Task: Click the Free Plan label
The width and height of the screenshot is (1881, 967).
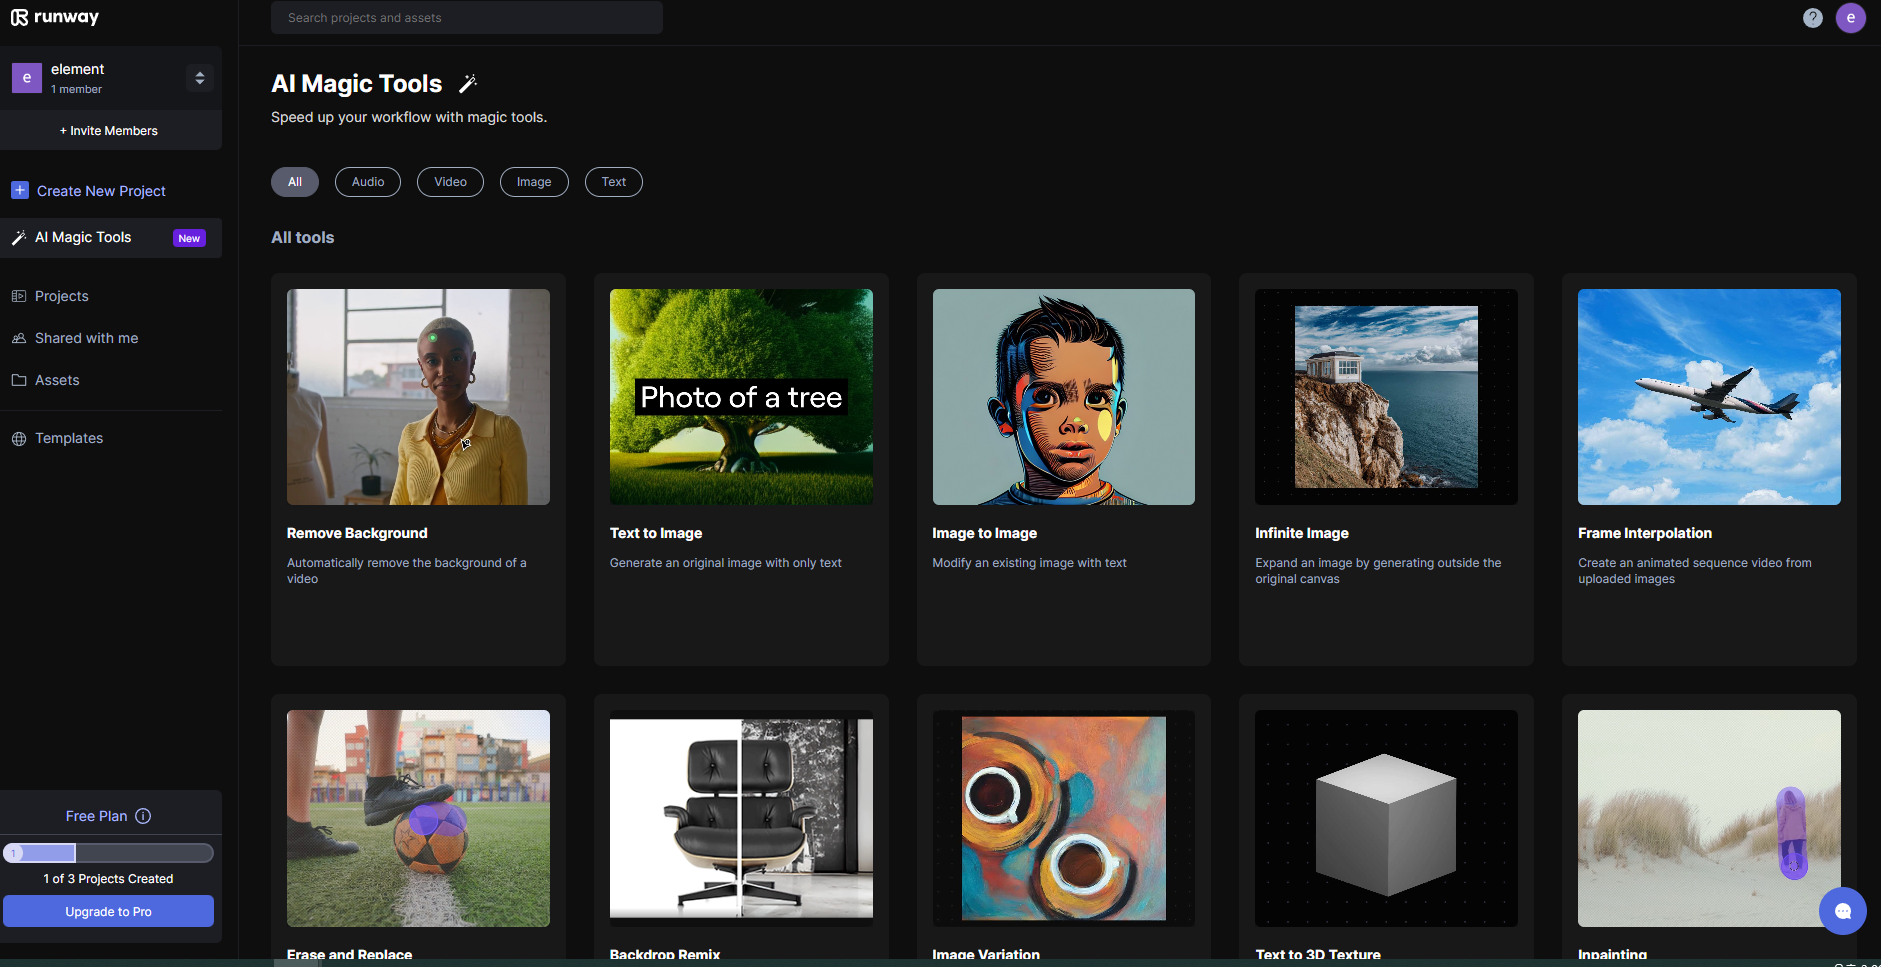Action: 96,816
